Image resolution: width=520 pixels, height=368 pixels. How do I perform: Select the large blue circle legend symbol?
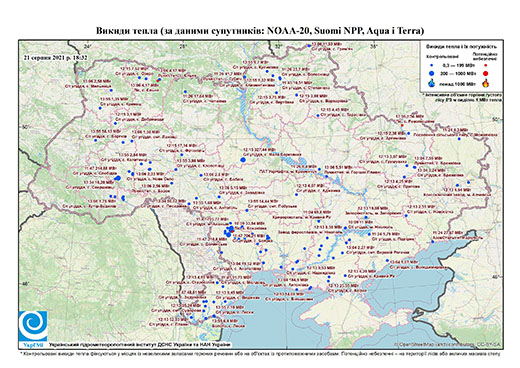432,73
